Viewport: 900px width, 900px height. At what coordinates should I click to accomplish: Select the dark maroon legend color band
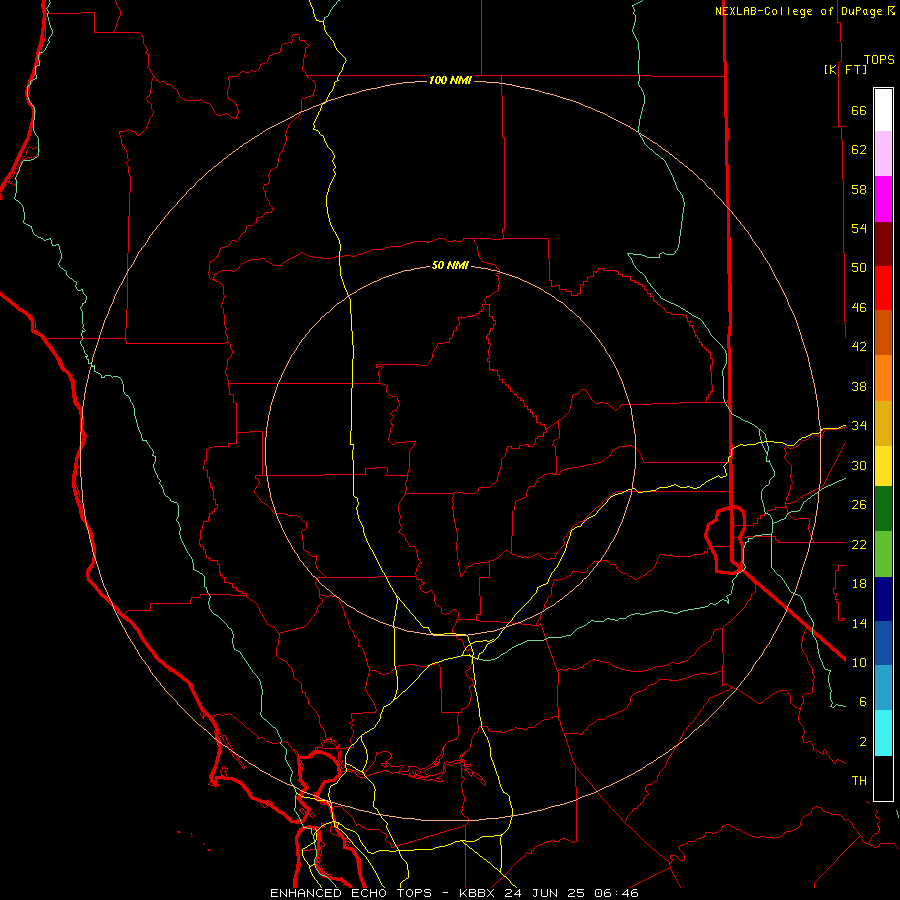point(883,244)
